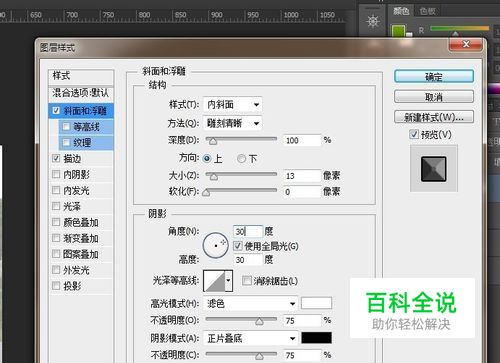Enable the 消除锯齿(L) anti-alias checkbox
Image resolution: width=500 pixels, height=363 pixels.
[x=247, y=281]
